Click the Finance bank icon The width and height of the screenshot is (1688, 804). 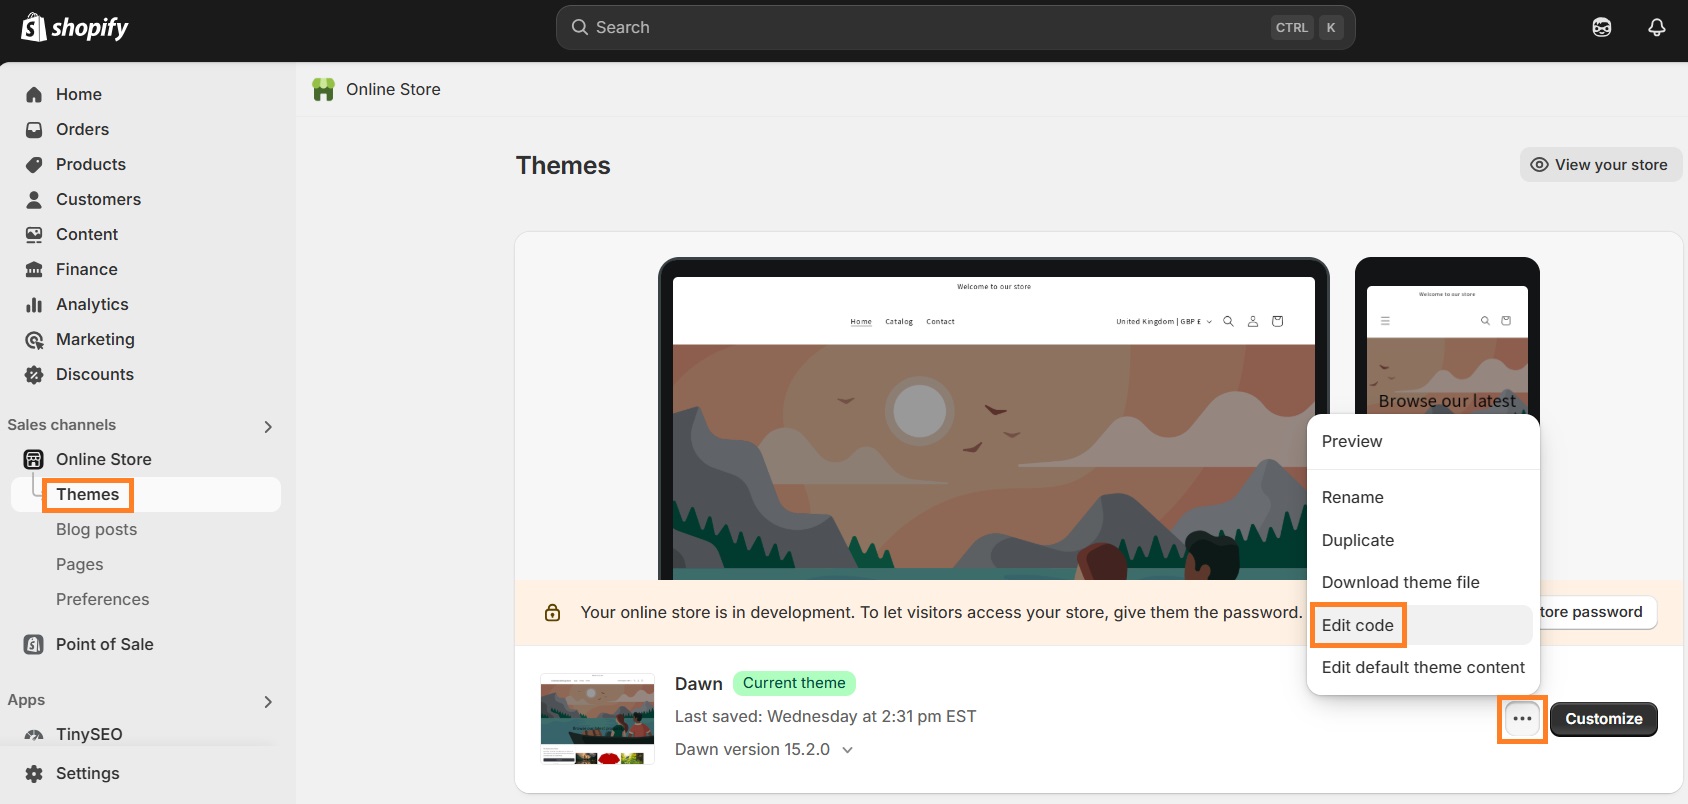point(34,269)
